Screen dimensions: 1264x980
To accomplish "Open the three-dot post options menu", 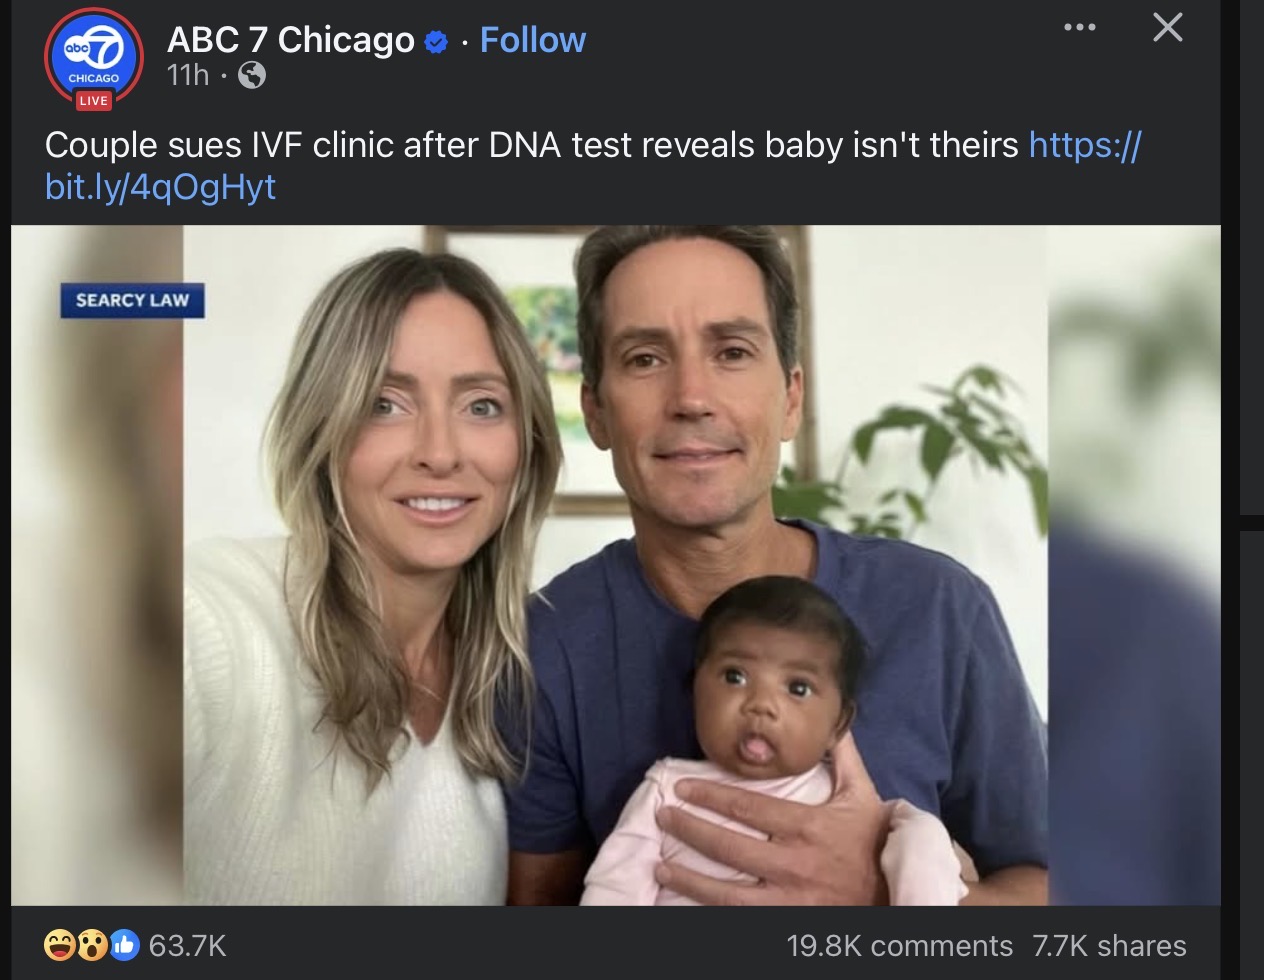I will (1079, 27).
